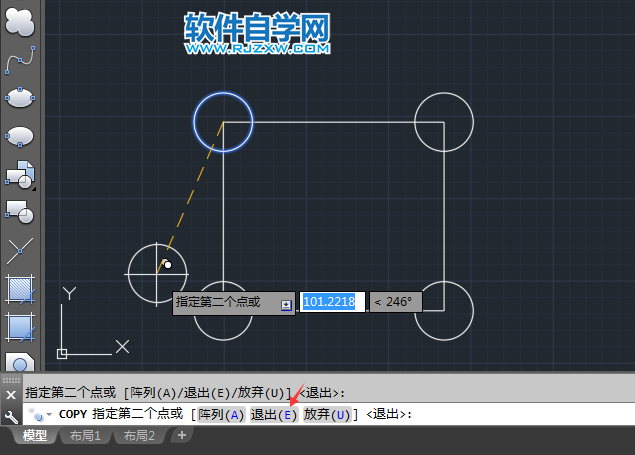Screen dimensions: 635x455
Task: Select the Elliptical Arc tool
Action: (x=19, y=136)
